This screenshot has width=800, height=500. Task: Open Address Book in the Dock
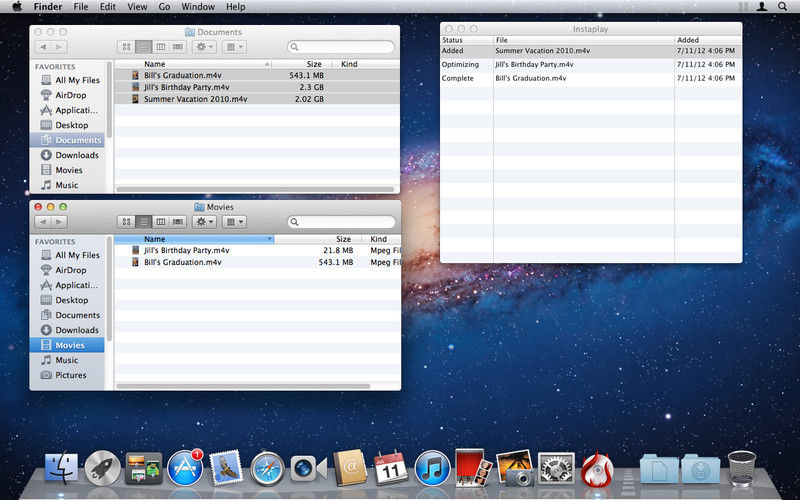coord(350,468)
